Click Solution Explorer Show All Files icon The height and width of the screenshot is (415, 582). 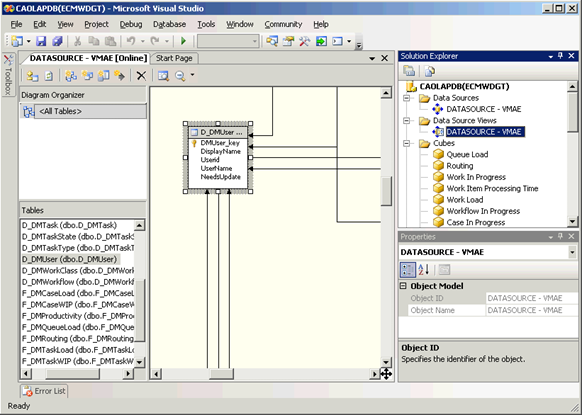(429, 71)
